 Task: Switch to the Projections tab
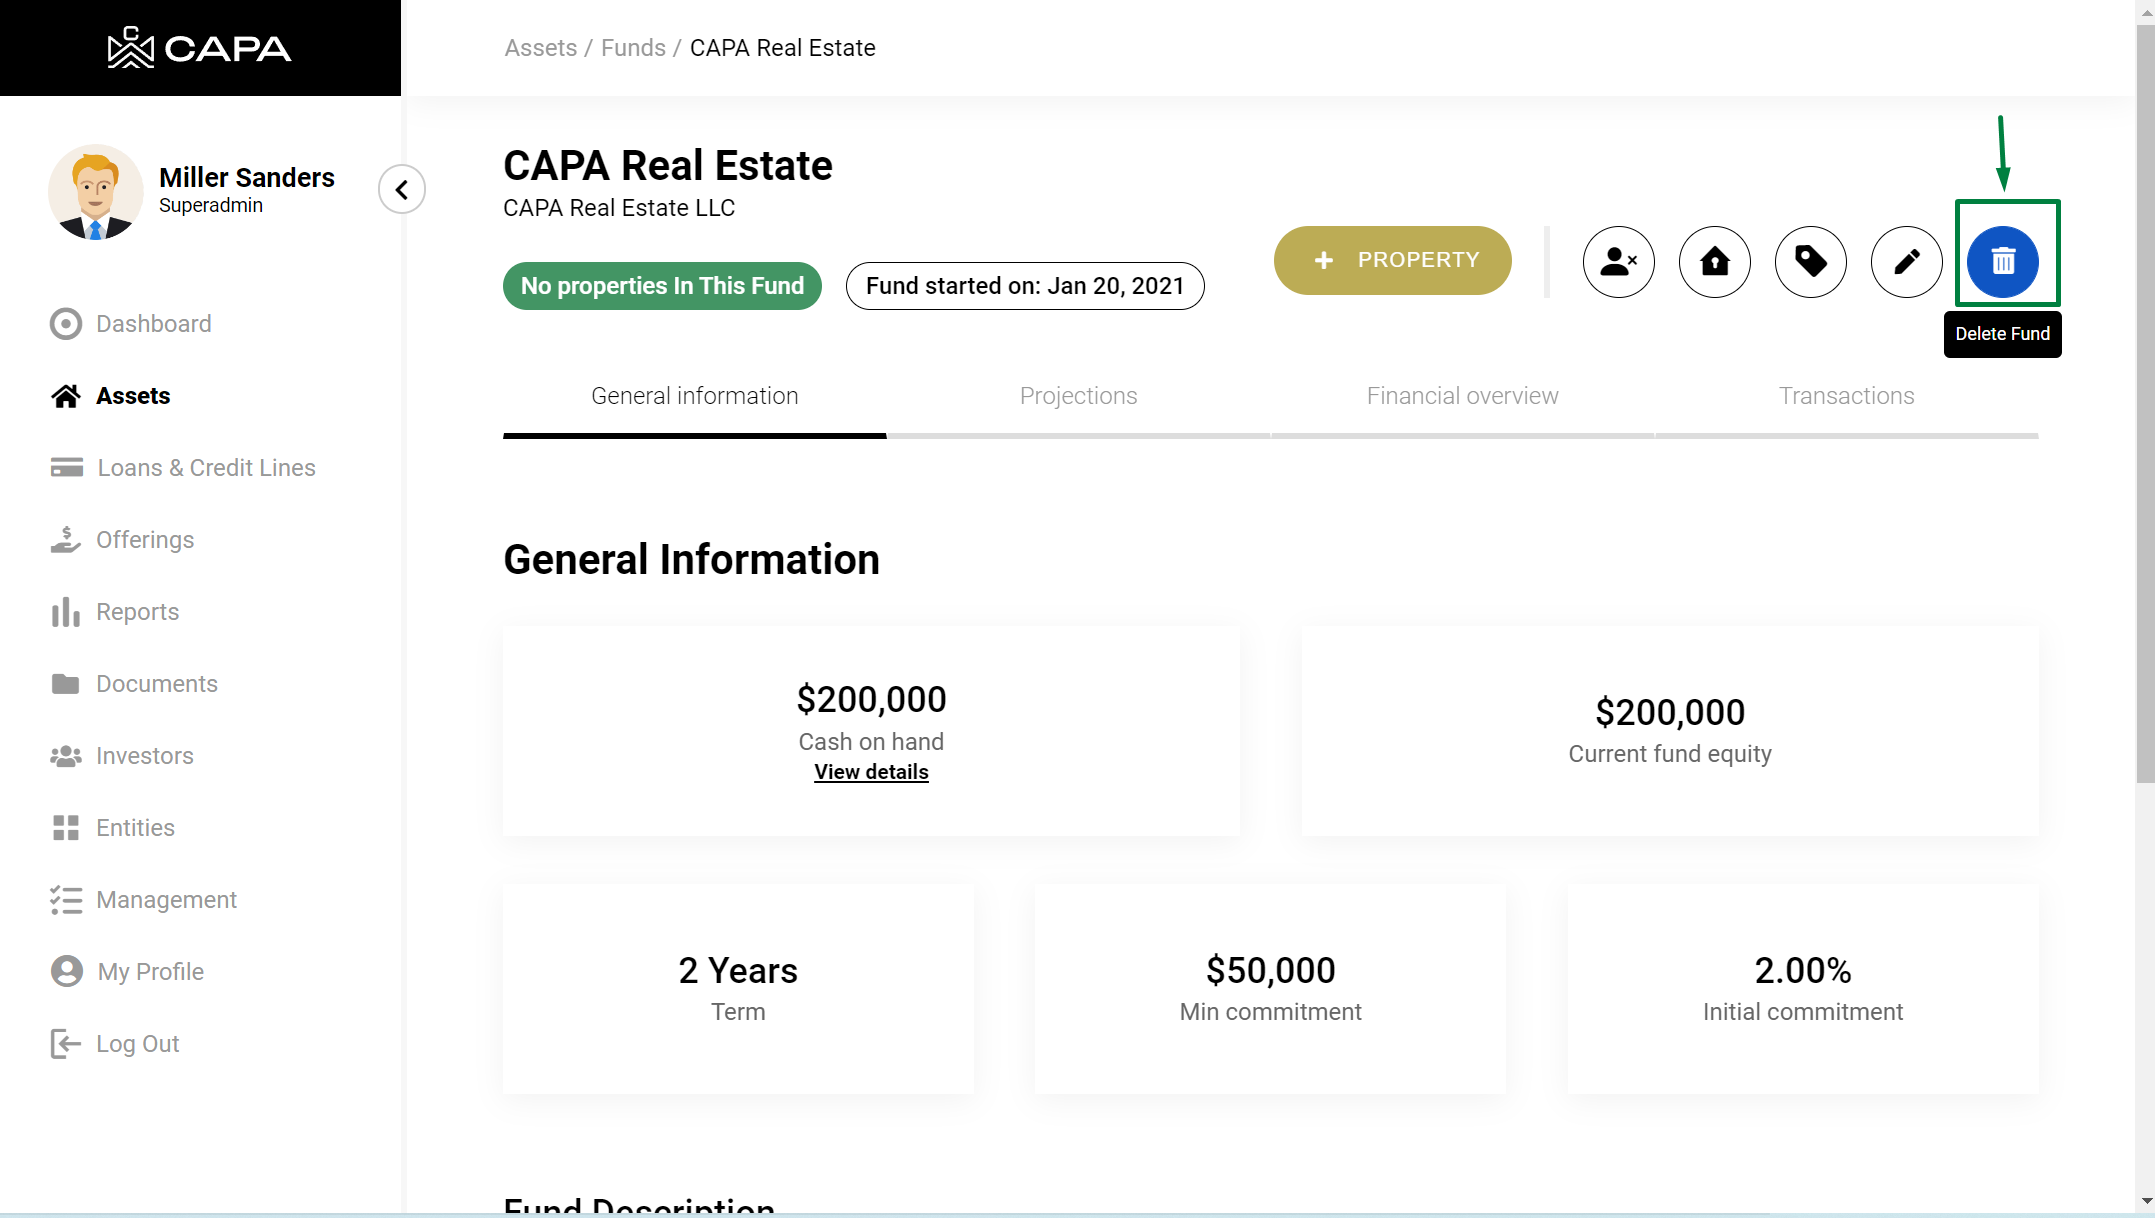(1078, 396)
